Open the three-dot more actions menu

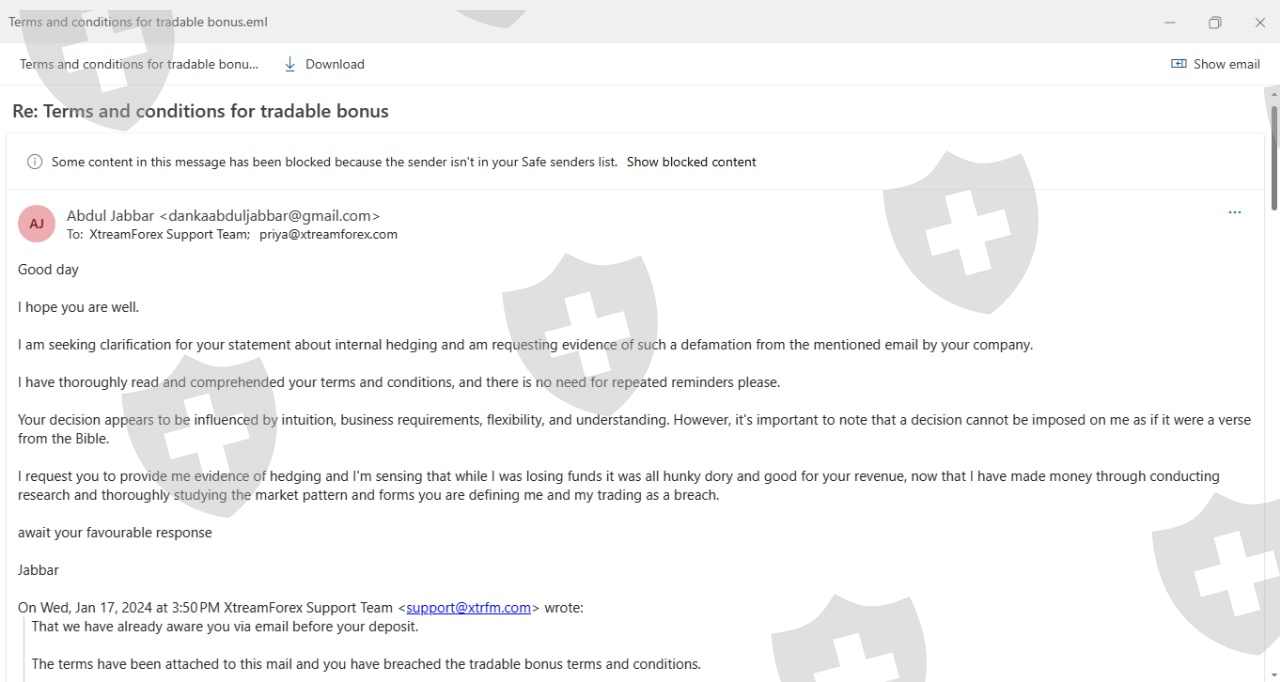(1234, 212)
